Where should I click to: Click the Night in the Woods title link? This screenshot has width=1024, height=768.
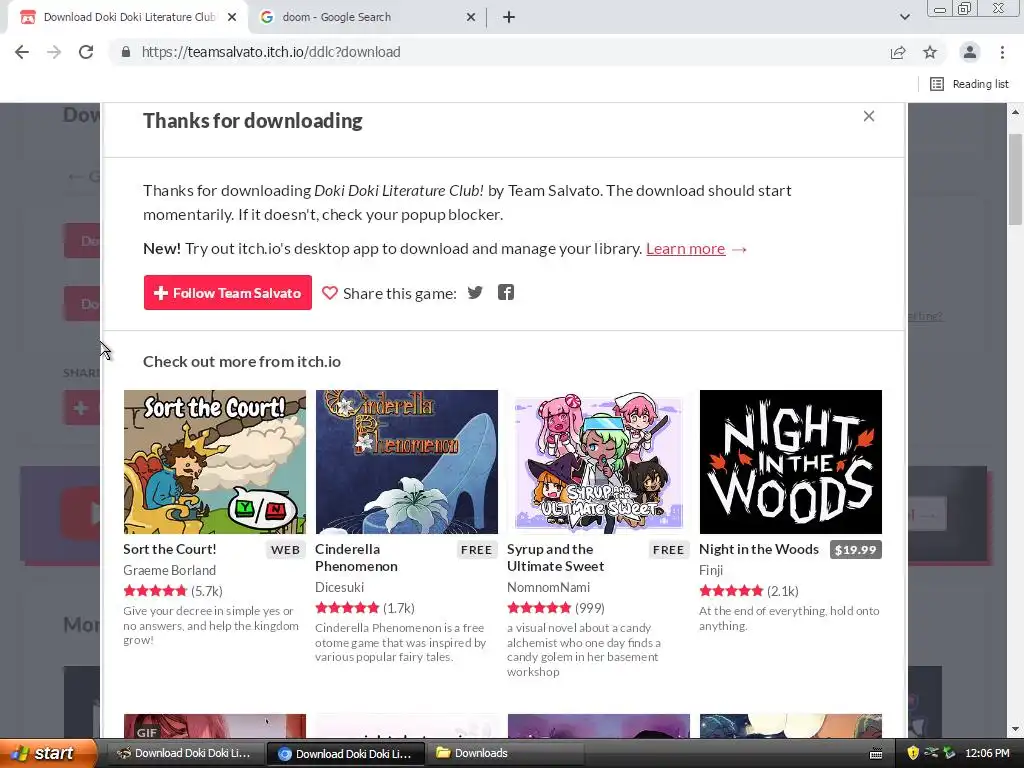(759, 549)
